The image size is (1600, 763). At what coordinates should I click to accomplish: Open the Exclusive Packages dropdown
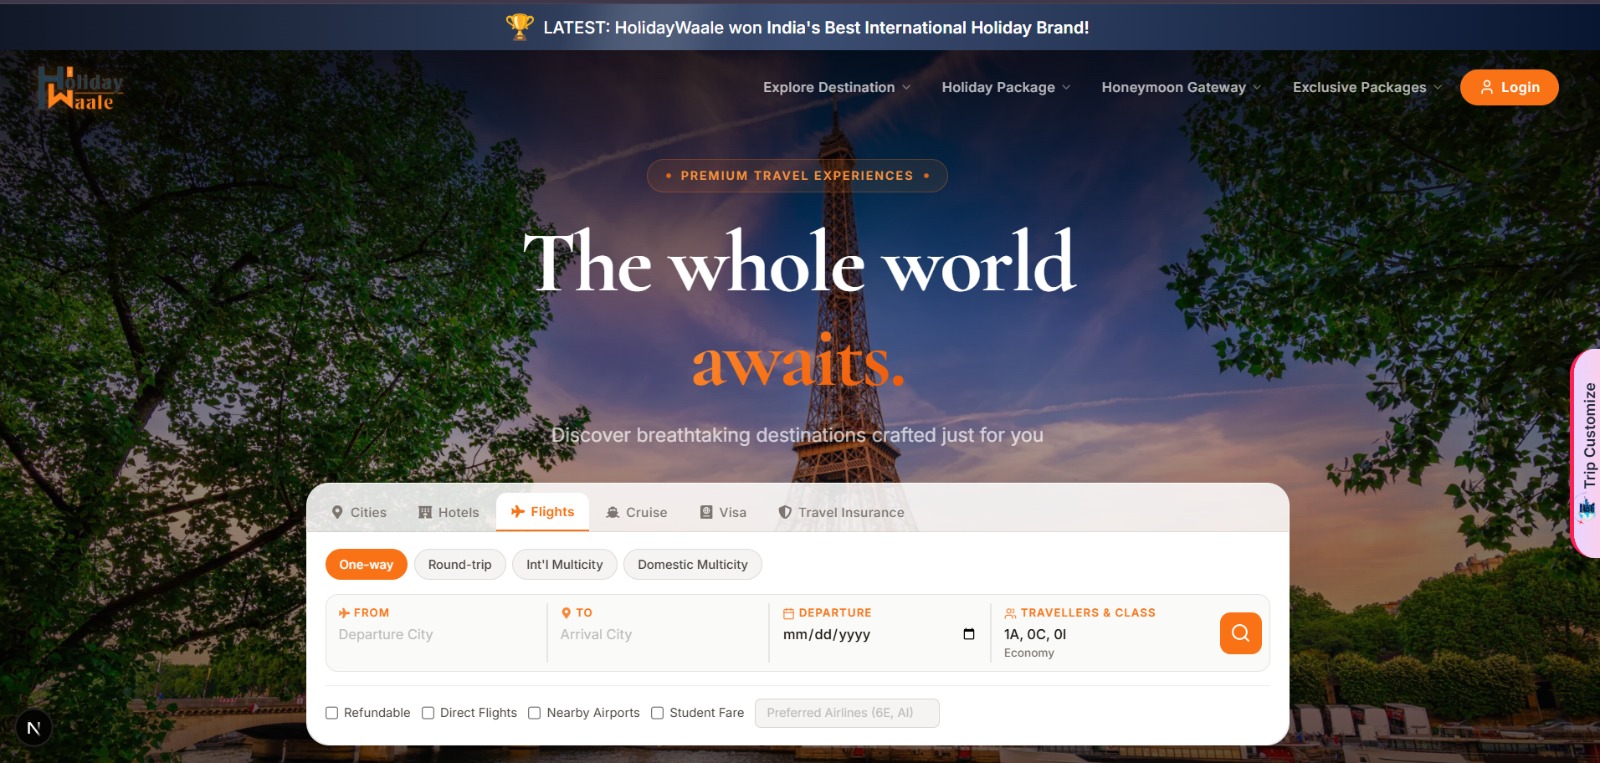coord(1367,87)
